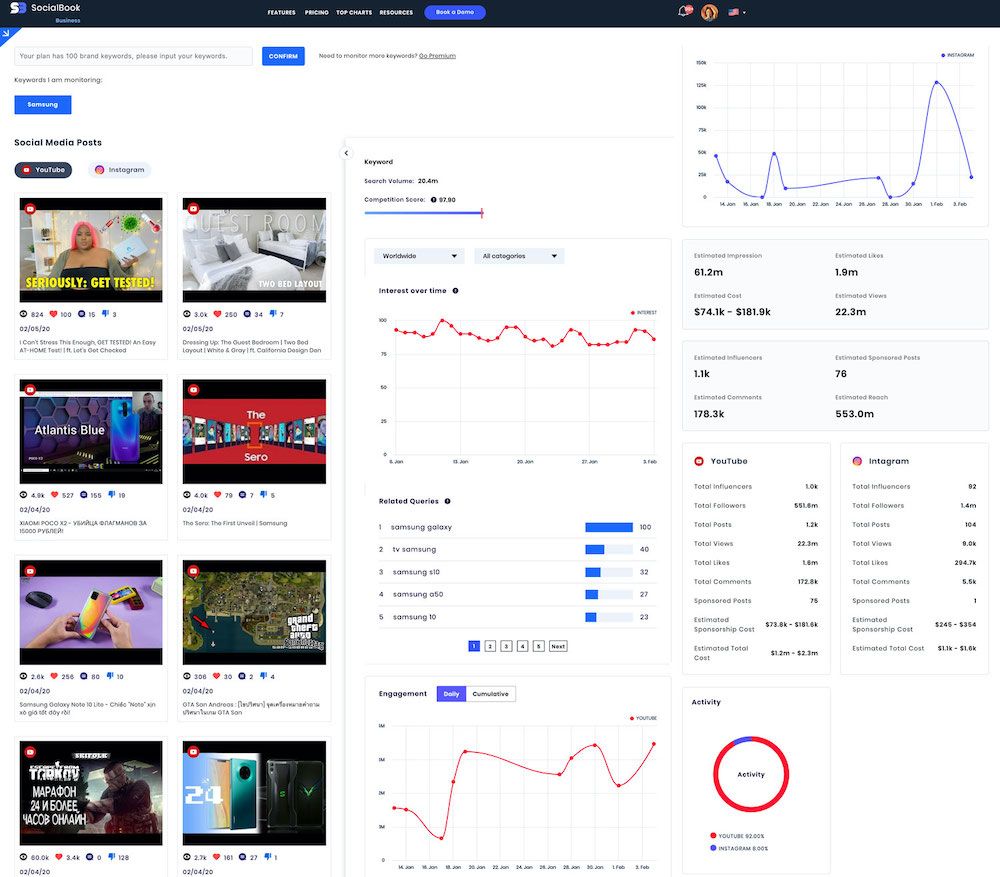Click the info icon next to Interest over time
Screen dimensions: 1000x877
pyautogui.click(x=455, y=291)
